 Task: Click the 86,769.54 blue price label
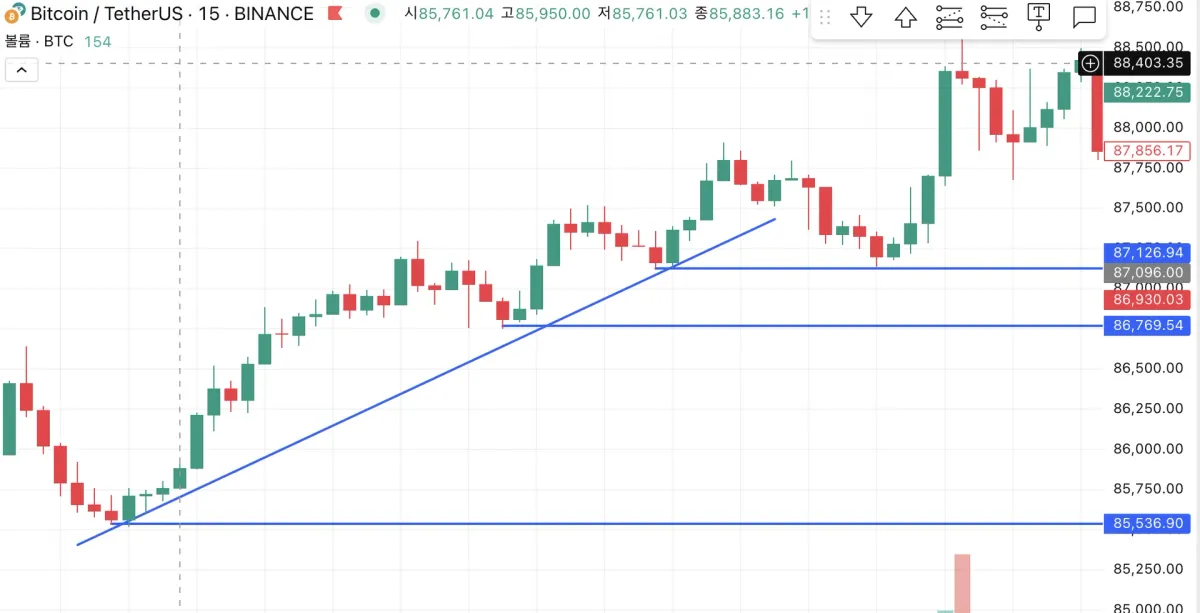[x=1147, y=325]
